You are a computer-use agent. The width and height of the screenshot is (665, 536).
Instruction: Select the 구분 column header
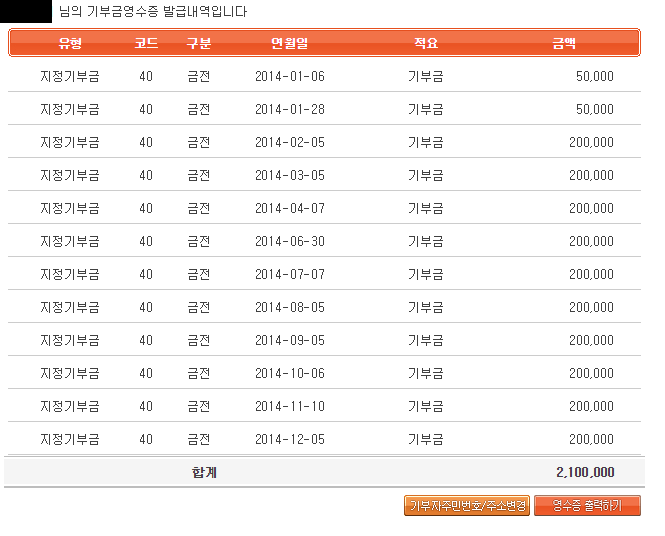click(199, 43)
